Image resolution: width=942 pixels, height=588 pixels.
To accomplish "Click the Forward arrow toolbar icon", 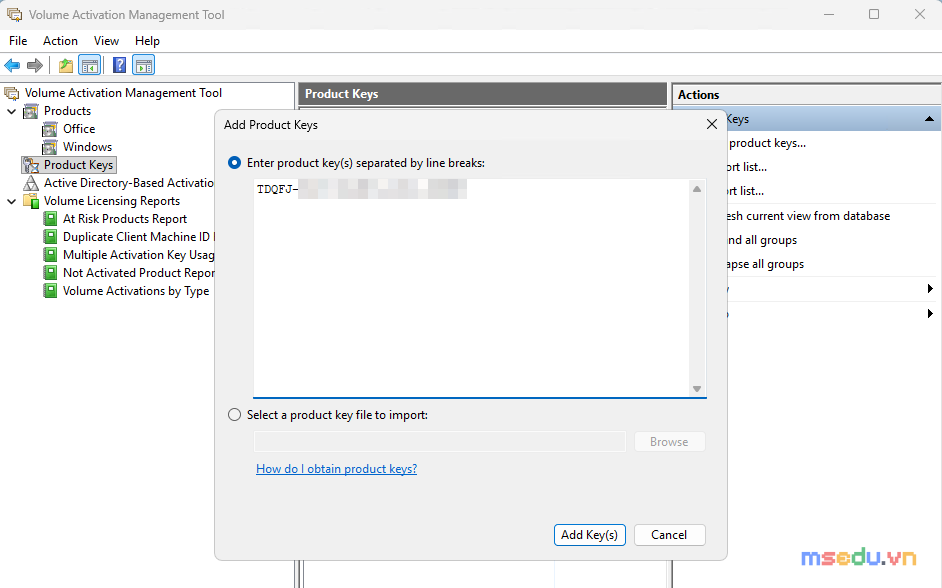I will (x=35, y=65).
